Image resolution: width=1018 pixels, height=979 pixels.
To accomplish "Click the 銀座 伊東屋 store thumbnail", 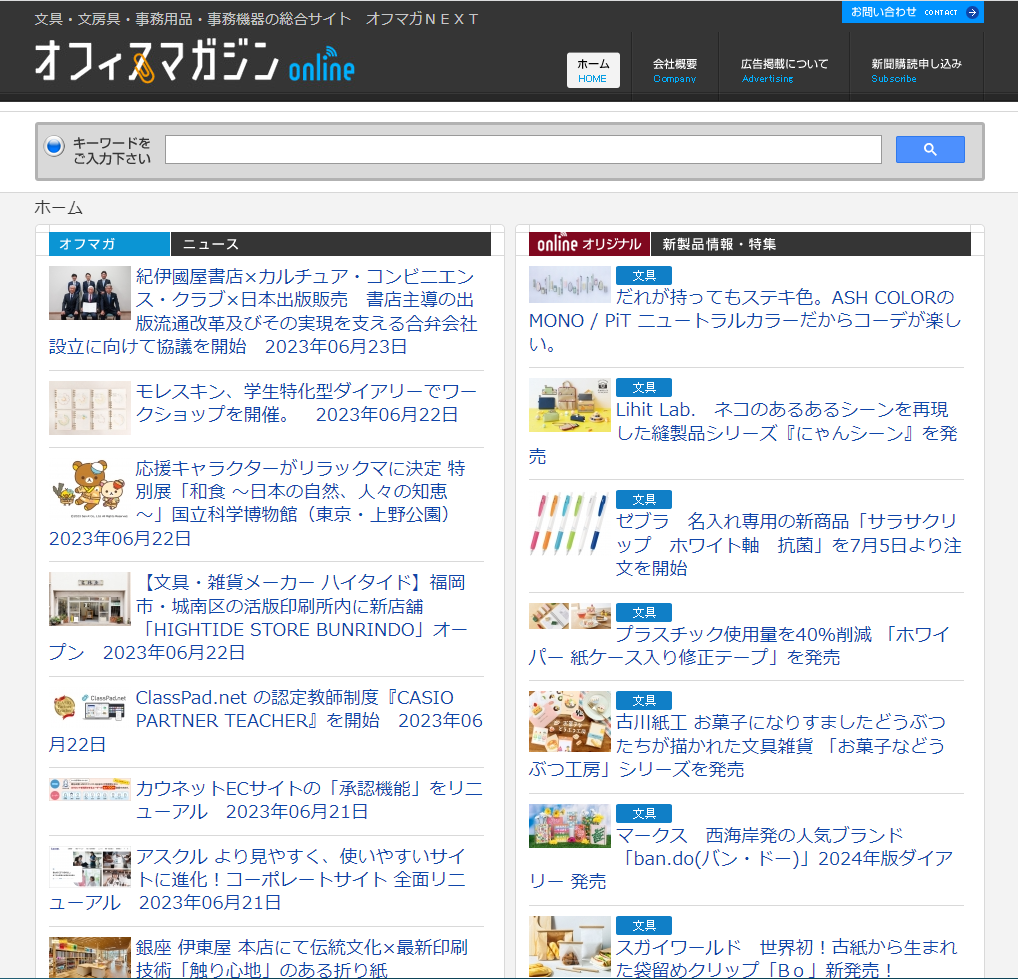I will point(90,958).
